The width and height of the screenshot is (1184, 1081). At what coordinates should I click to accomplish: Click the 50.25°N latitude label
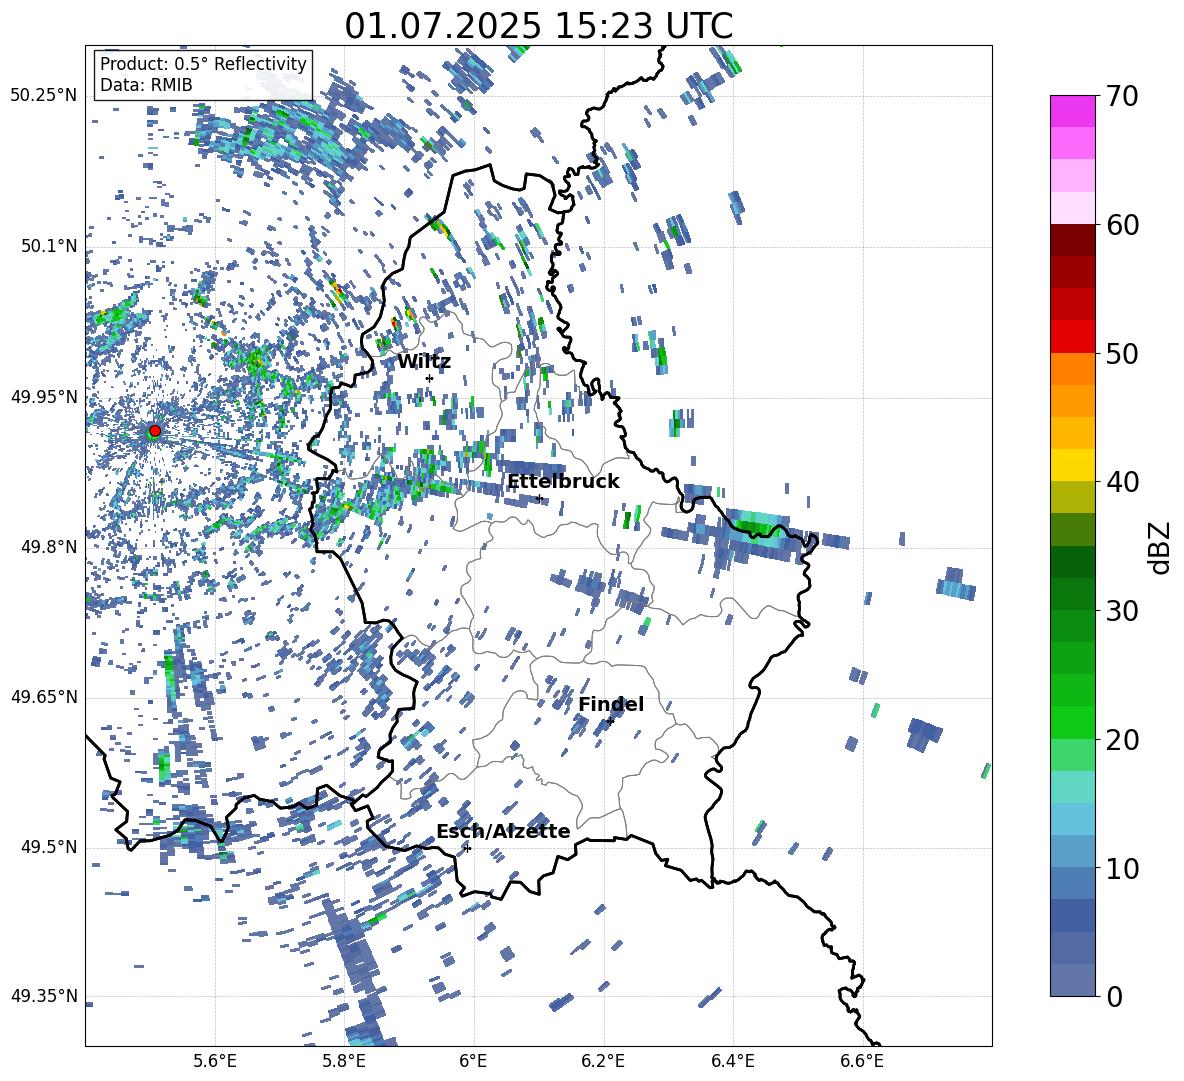(44, 96)
